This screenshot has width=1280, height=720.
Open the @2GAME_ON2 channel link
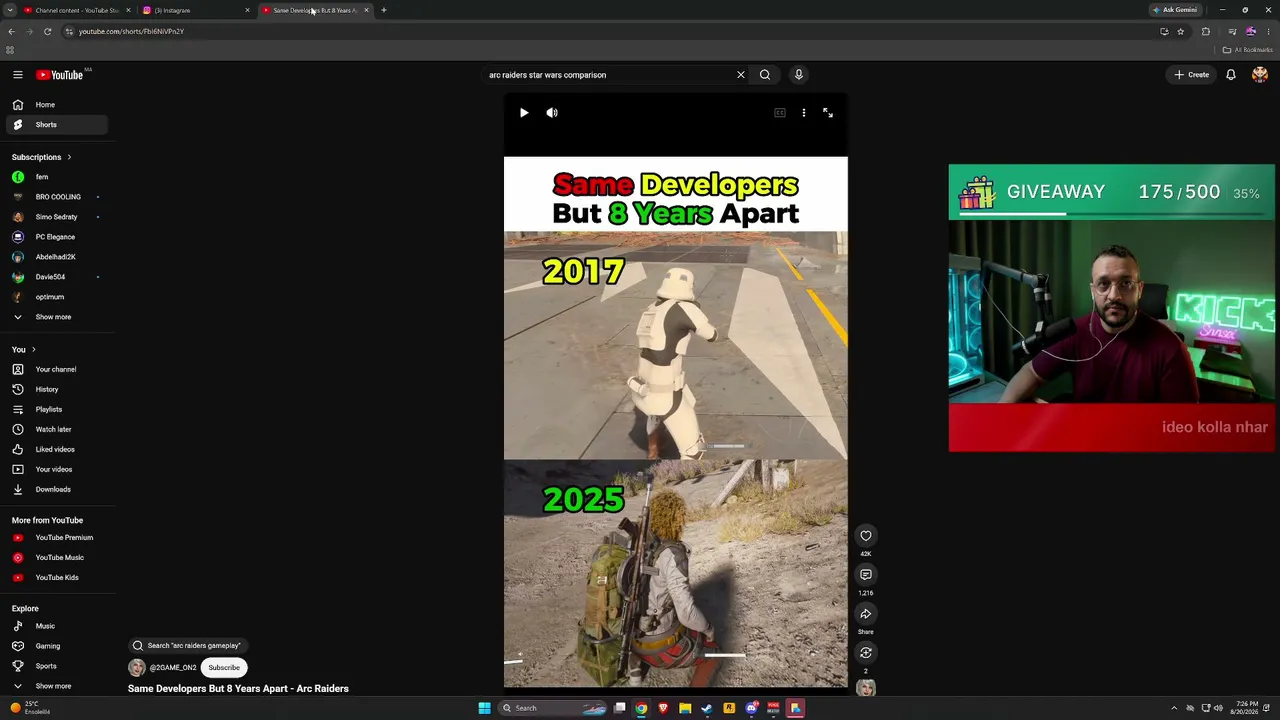click(x=173, y=668)
